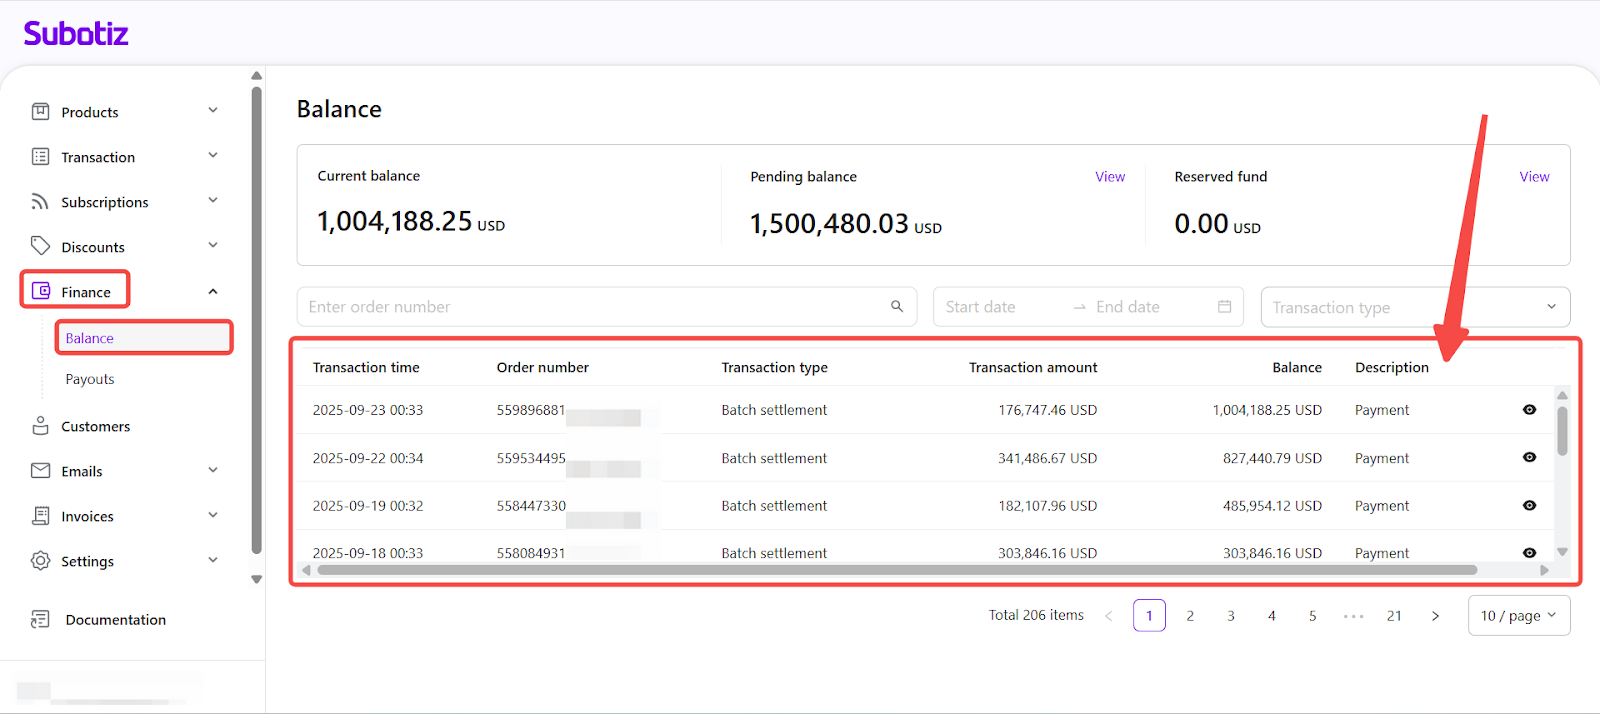
Task: Click View link for Pending balance
Action: tap(1109, 177)
